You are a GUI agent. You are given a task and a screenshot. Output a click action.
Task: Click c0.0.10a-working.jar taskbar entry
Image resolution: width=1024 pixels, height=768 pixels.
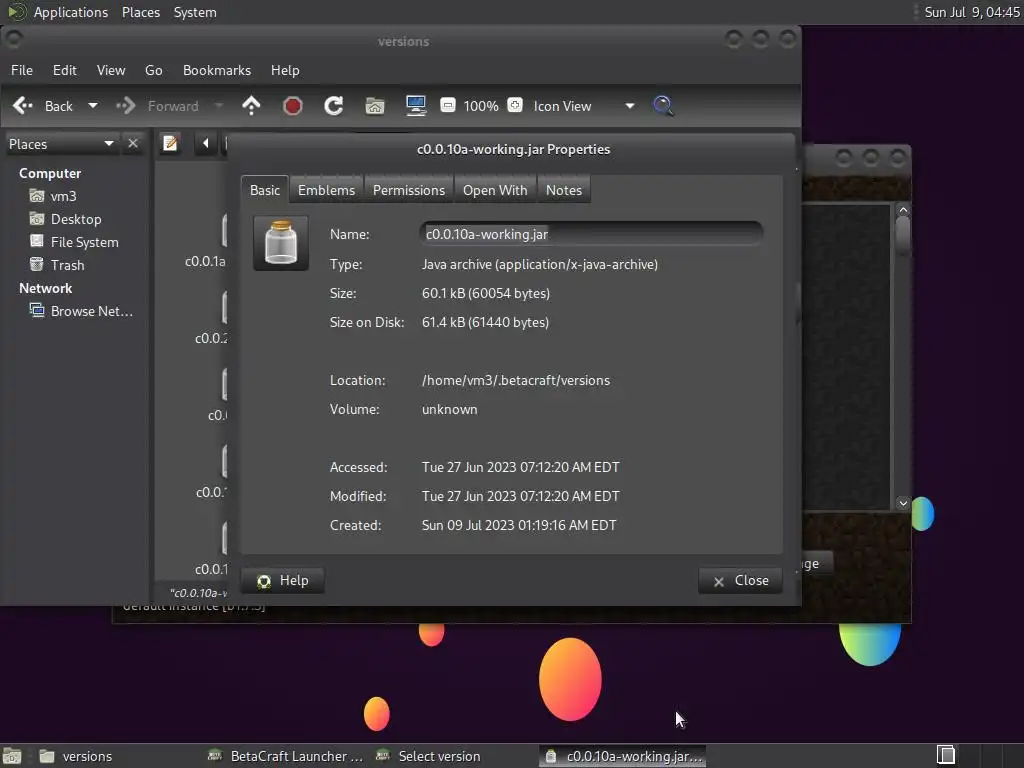[623, 756]
